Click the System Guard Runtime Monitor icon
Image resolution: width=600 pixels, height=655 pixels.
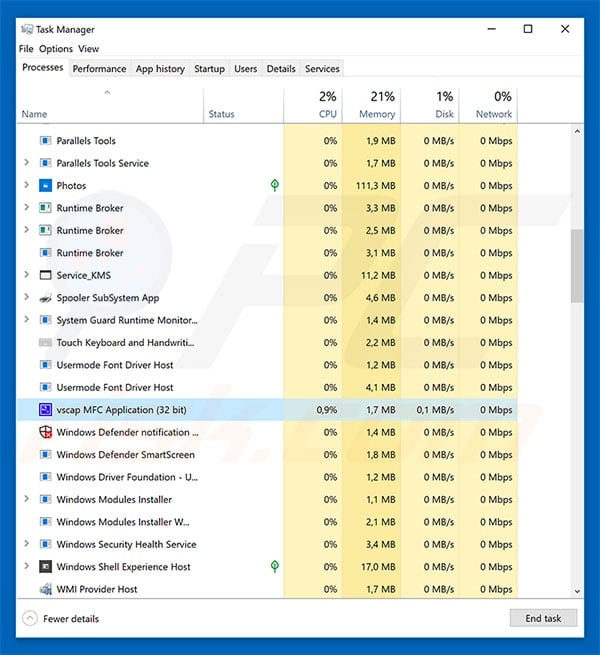click(45, 320)
